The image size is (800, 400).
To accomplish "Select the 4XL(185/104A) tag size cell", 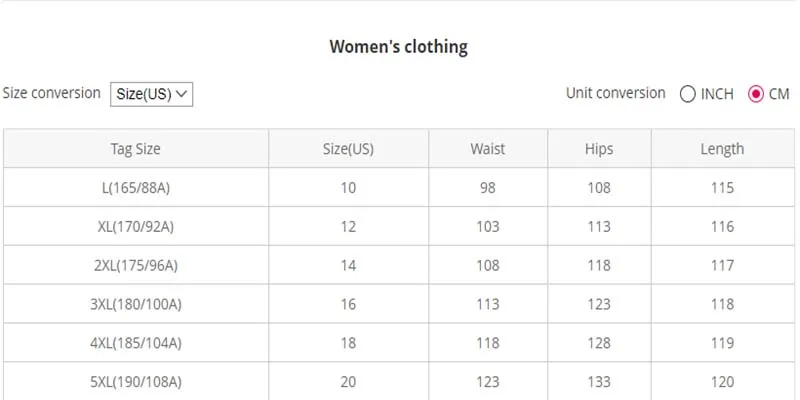I will pos(136,343).
